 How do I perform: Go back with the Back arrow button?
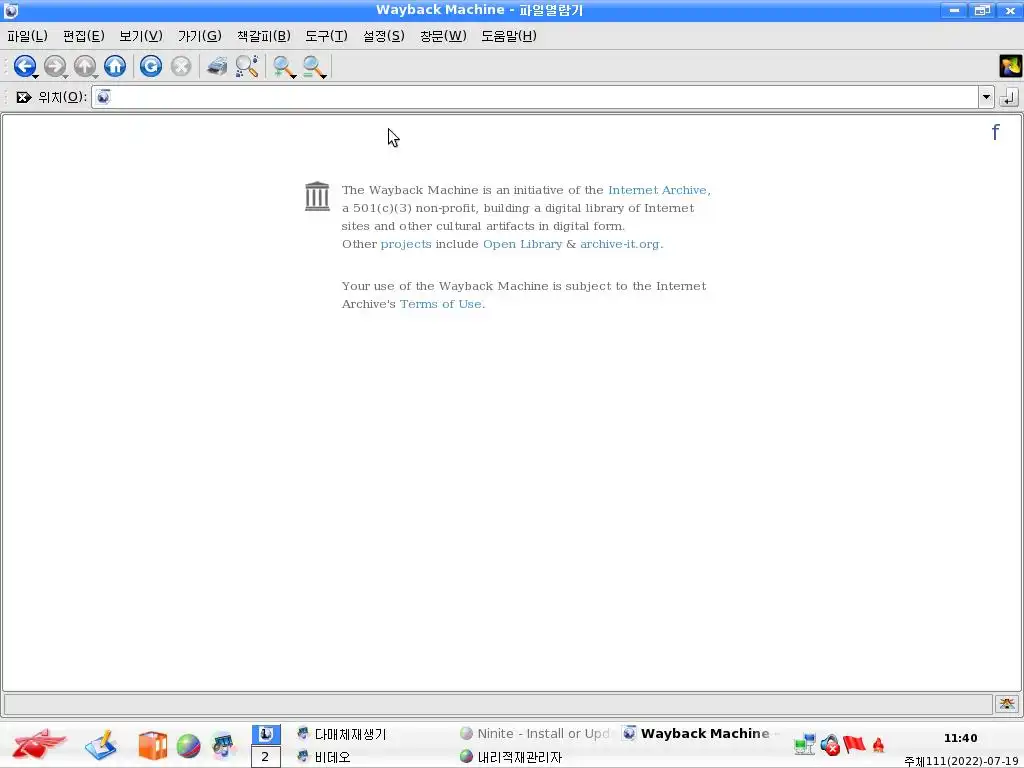click(24, 66)
